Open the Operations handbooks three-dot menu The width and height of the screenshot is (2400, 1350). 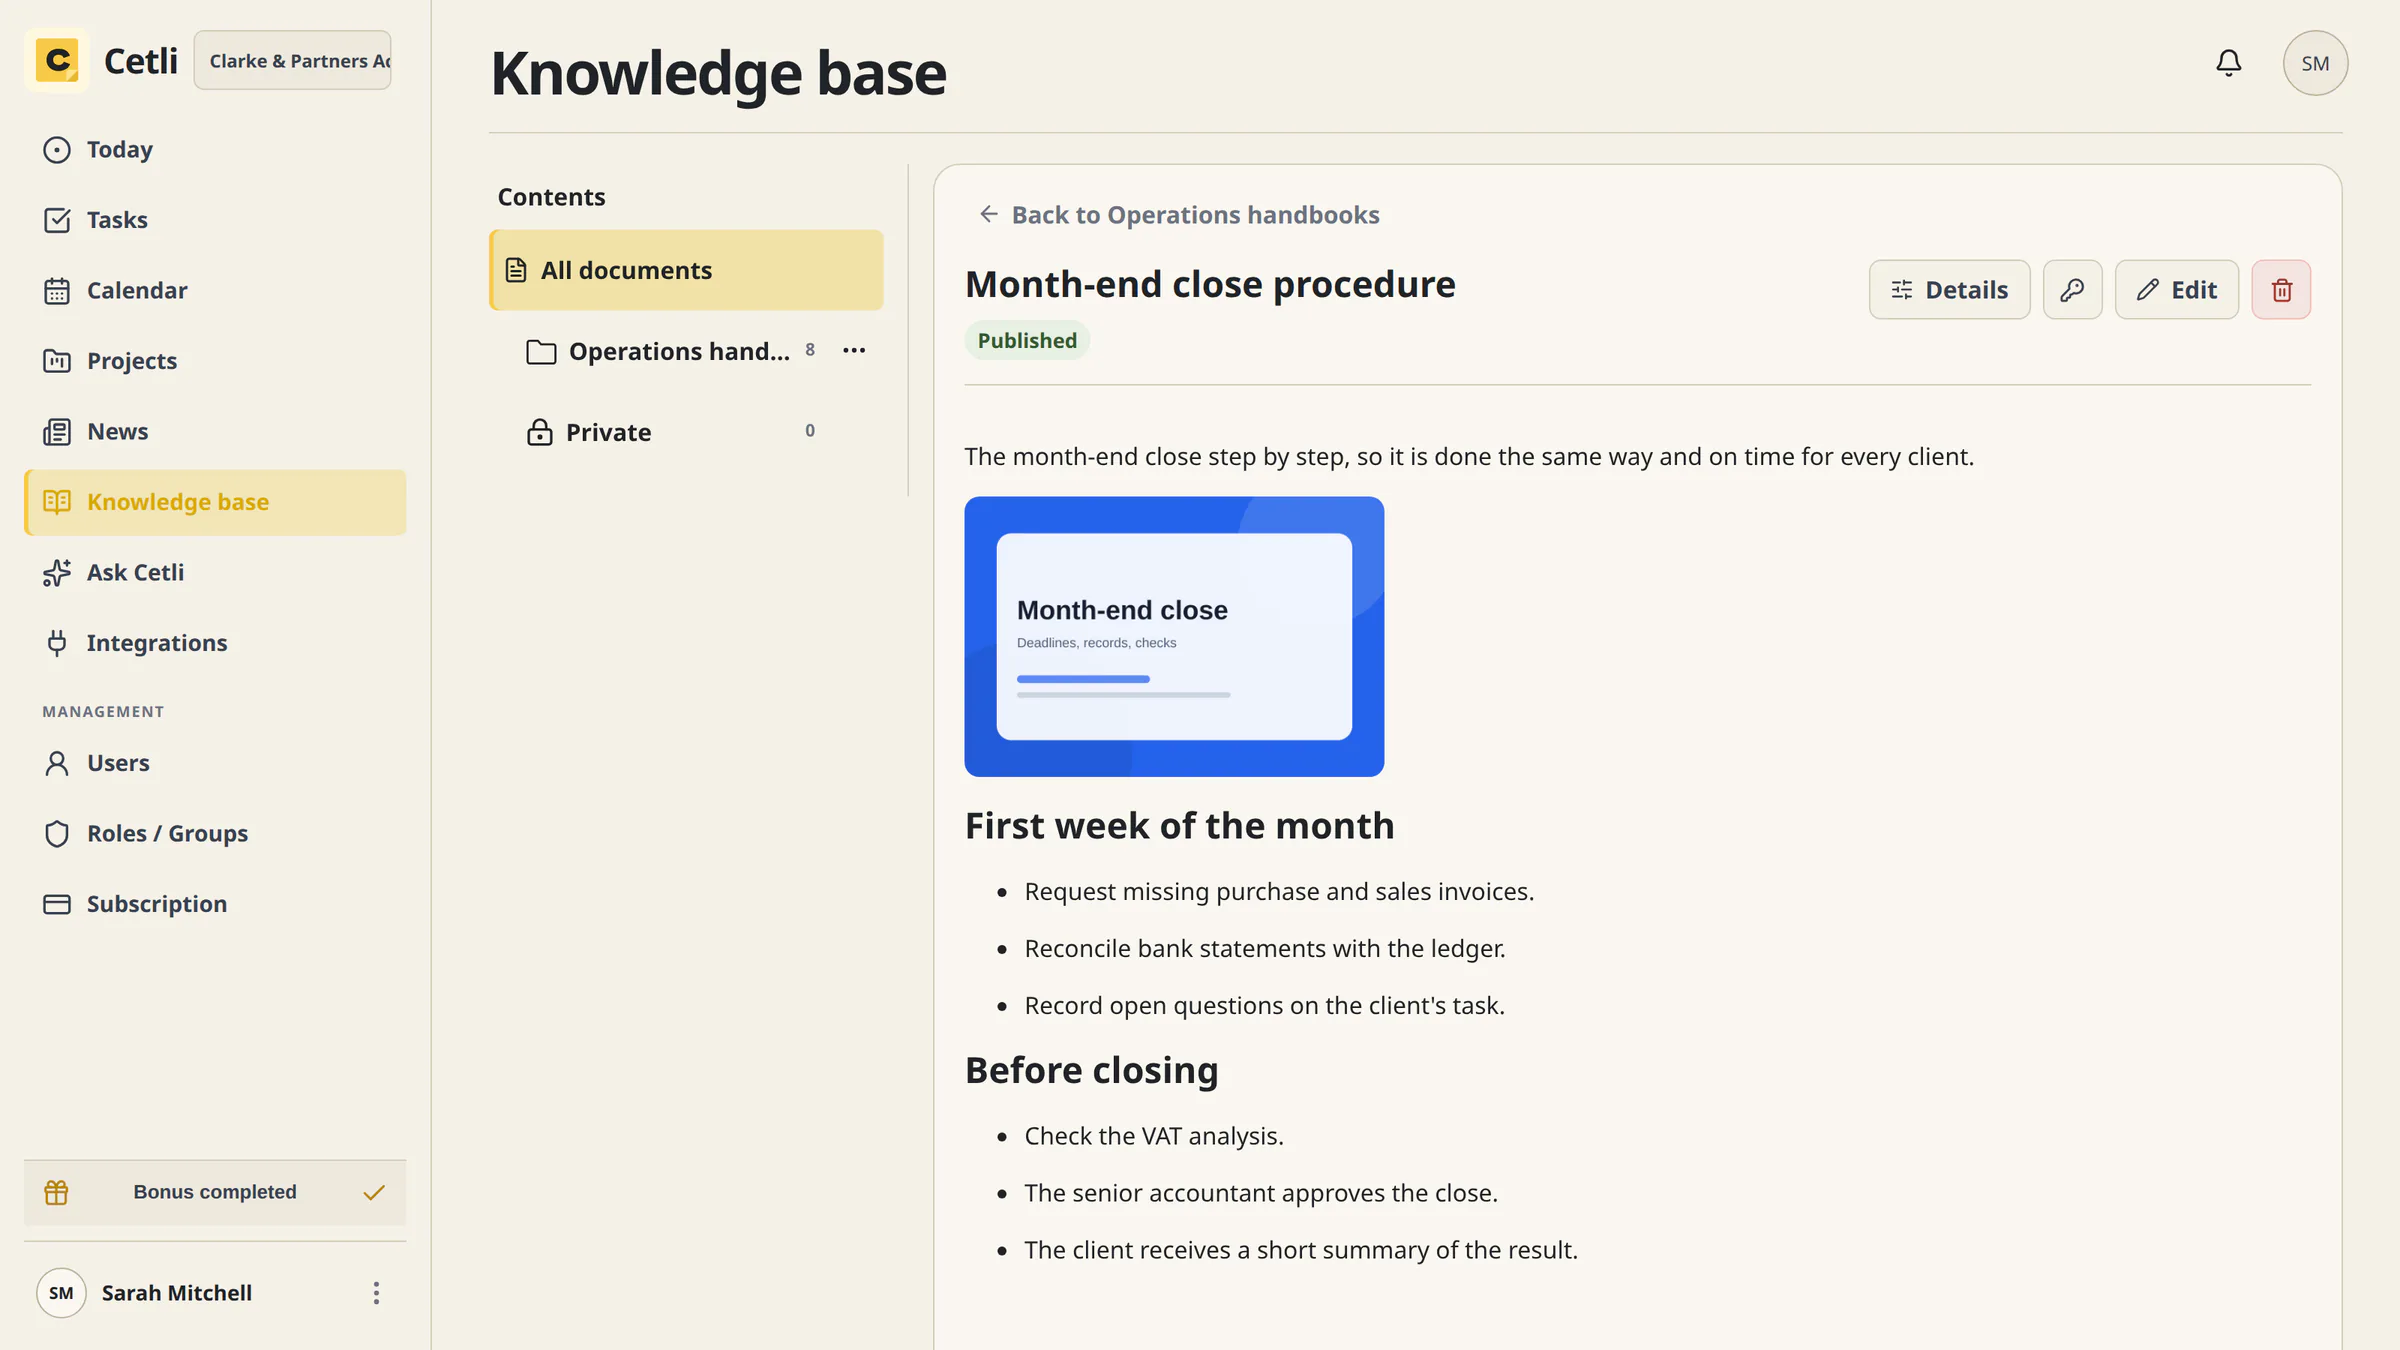tap(854, 351)
